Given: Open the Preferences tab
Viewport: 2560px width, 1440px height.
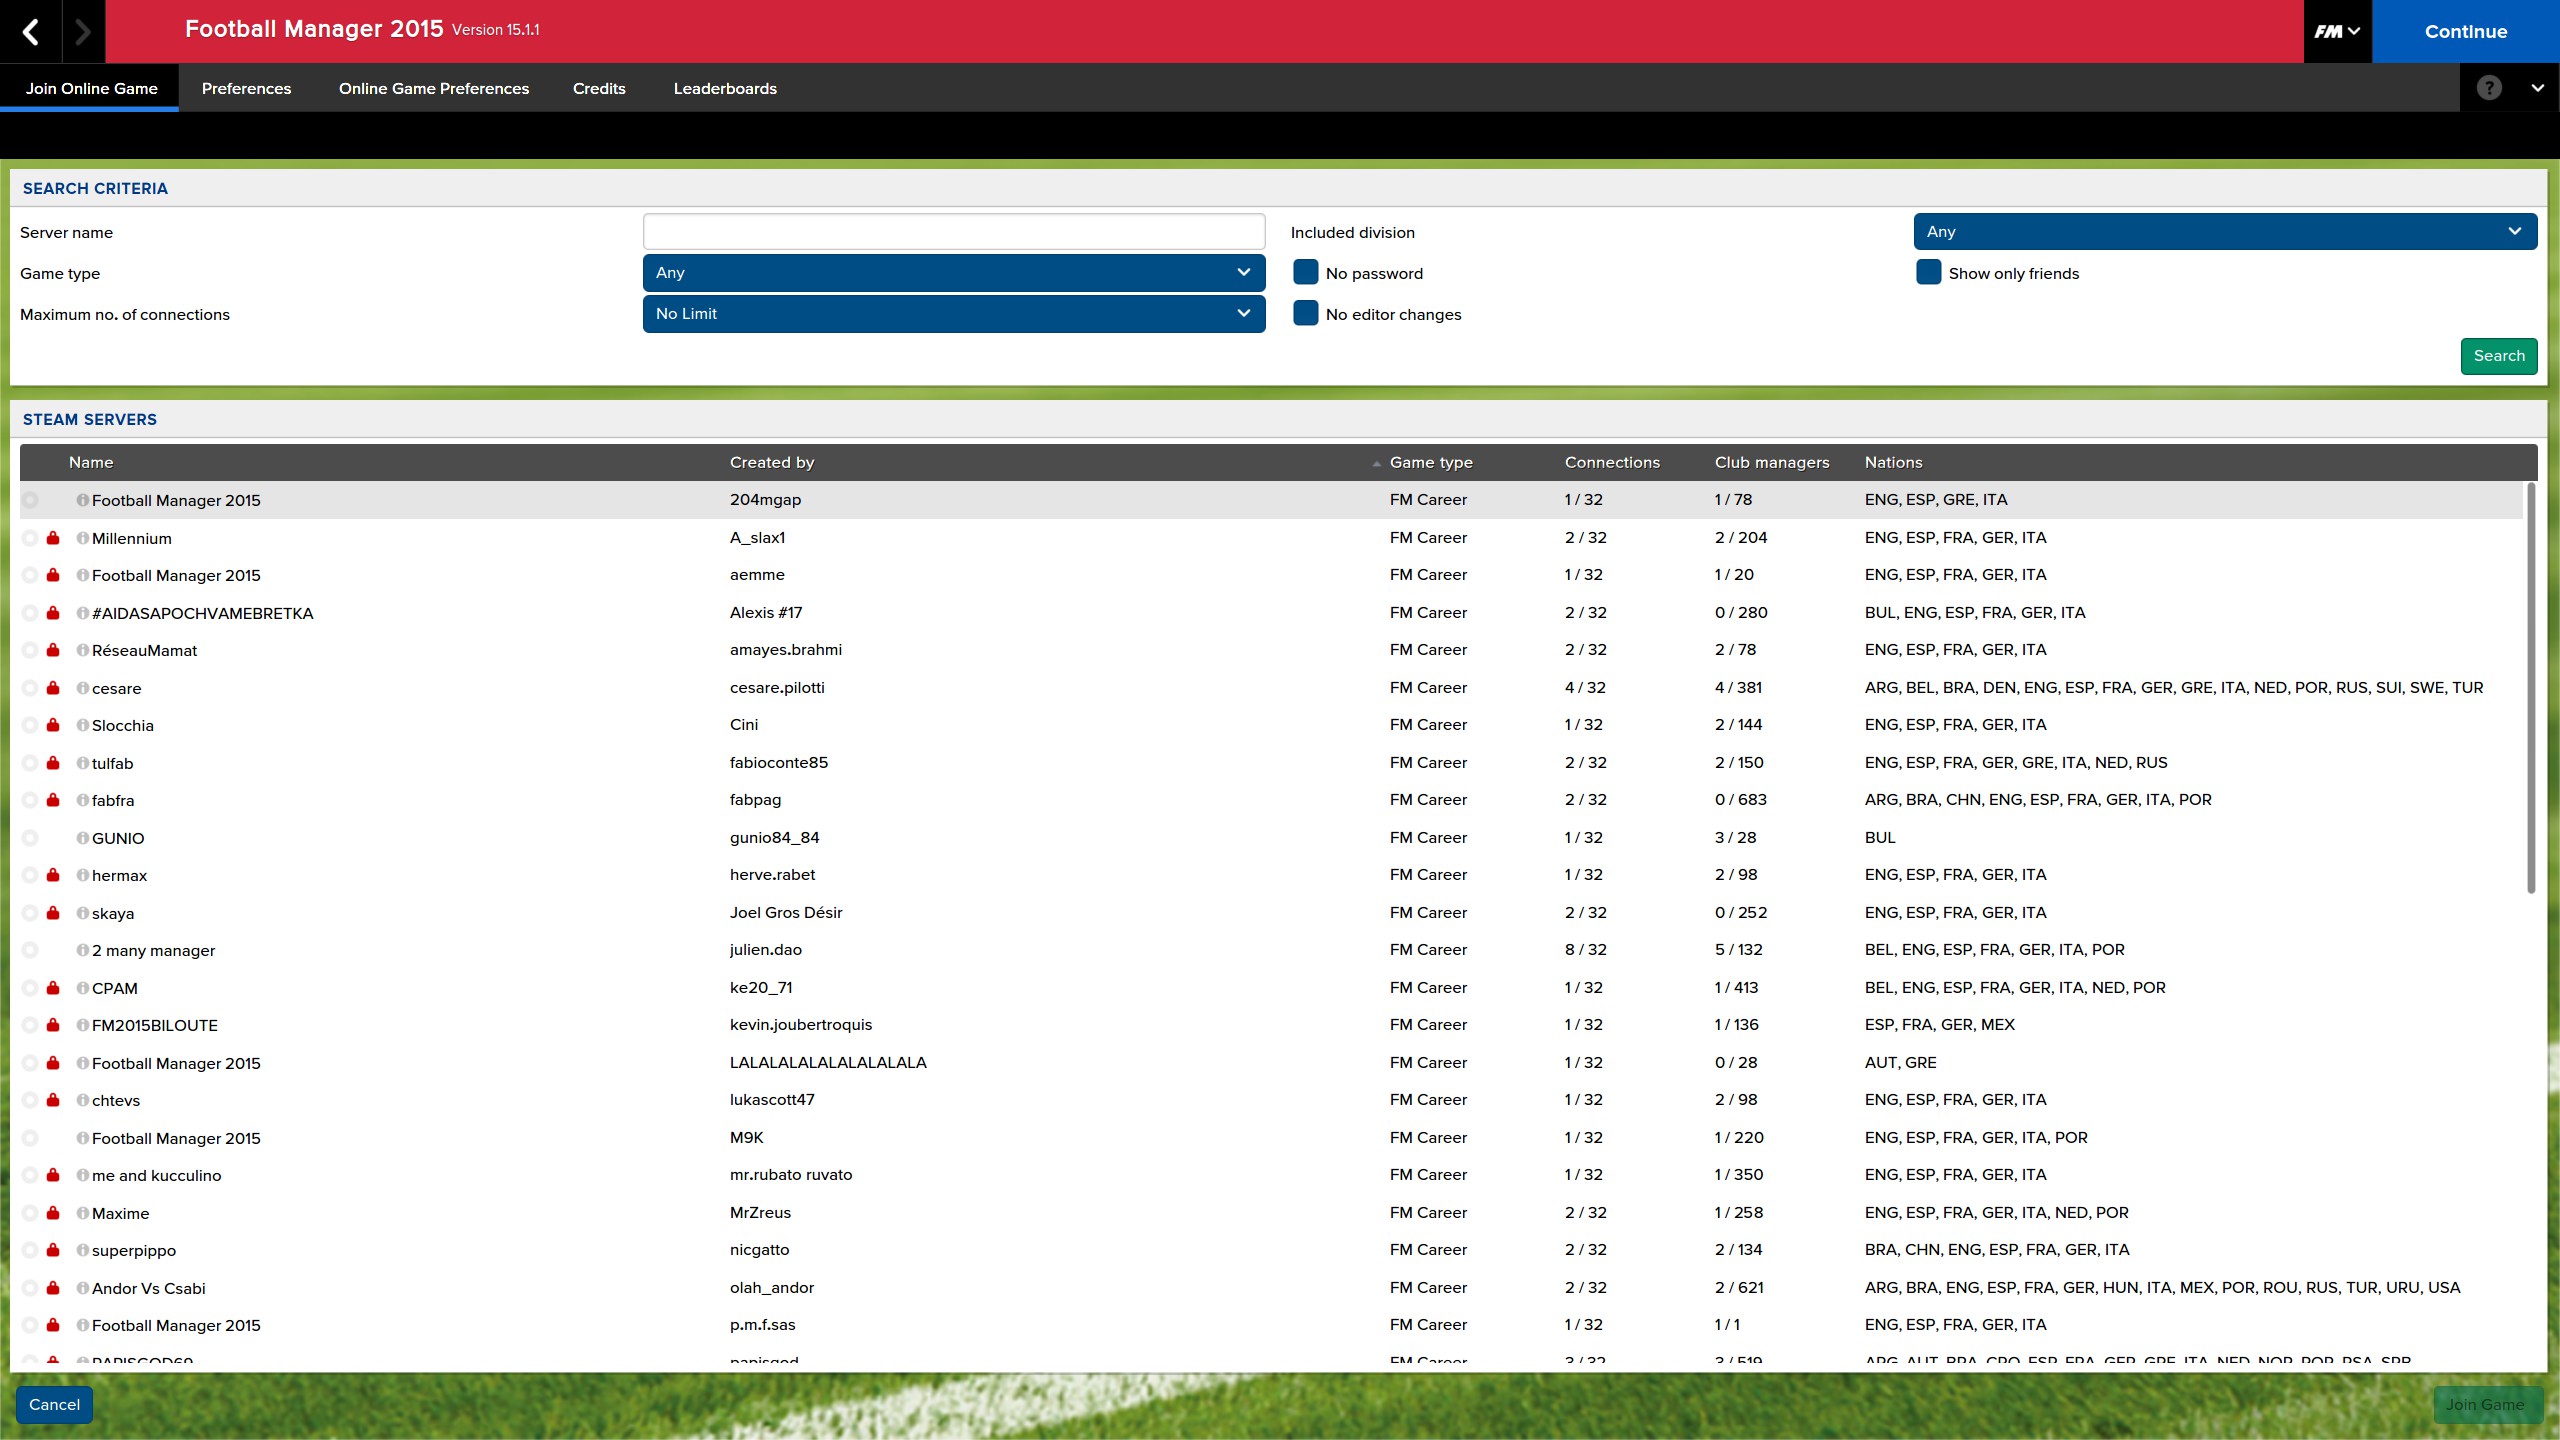Looking at the screenshot, I should (x=246, y=88).
